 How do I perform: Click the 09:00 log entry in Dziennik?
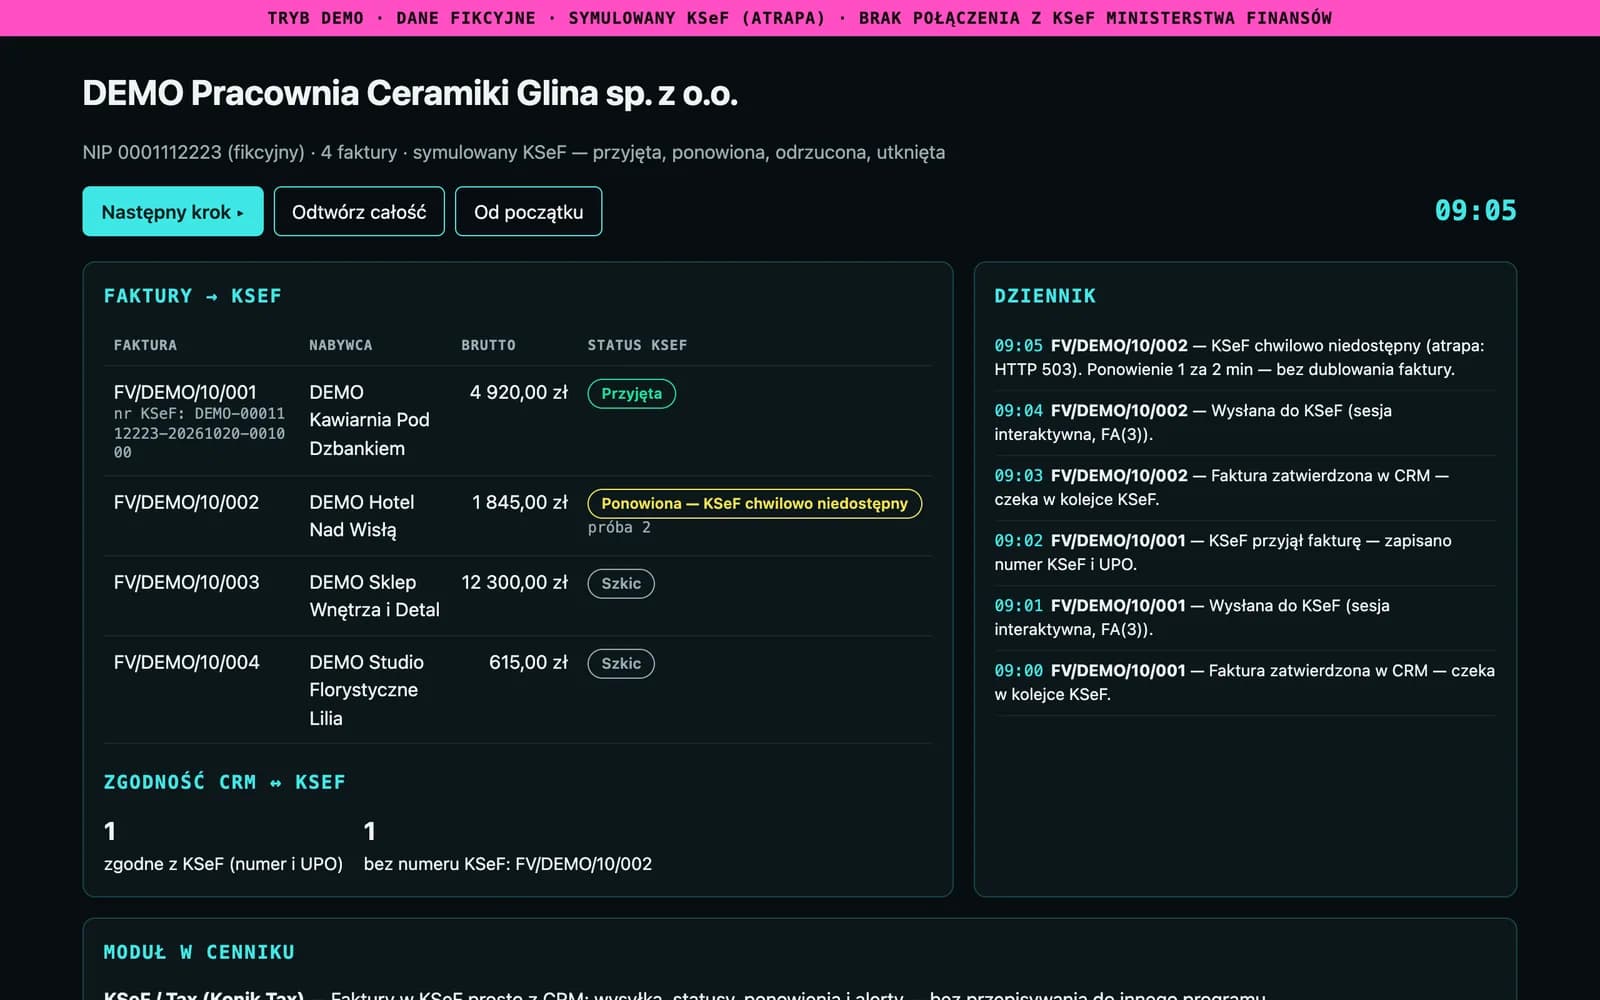(1244, 682)
